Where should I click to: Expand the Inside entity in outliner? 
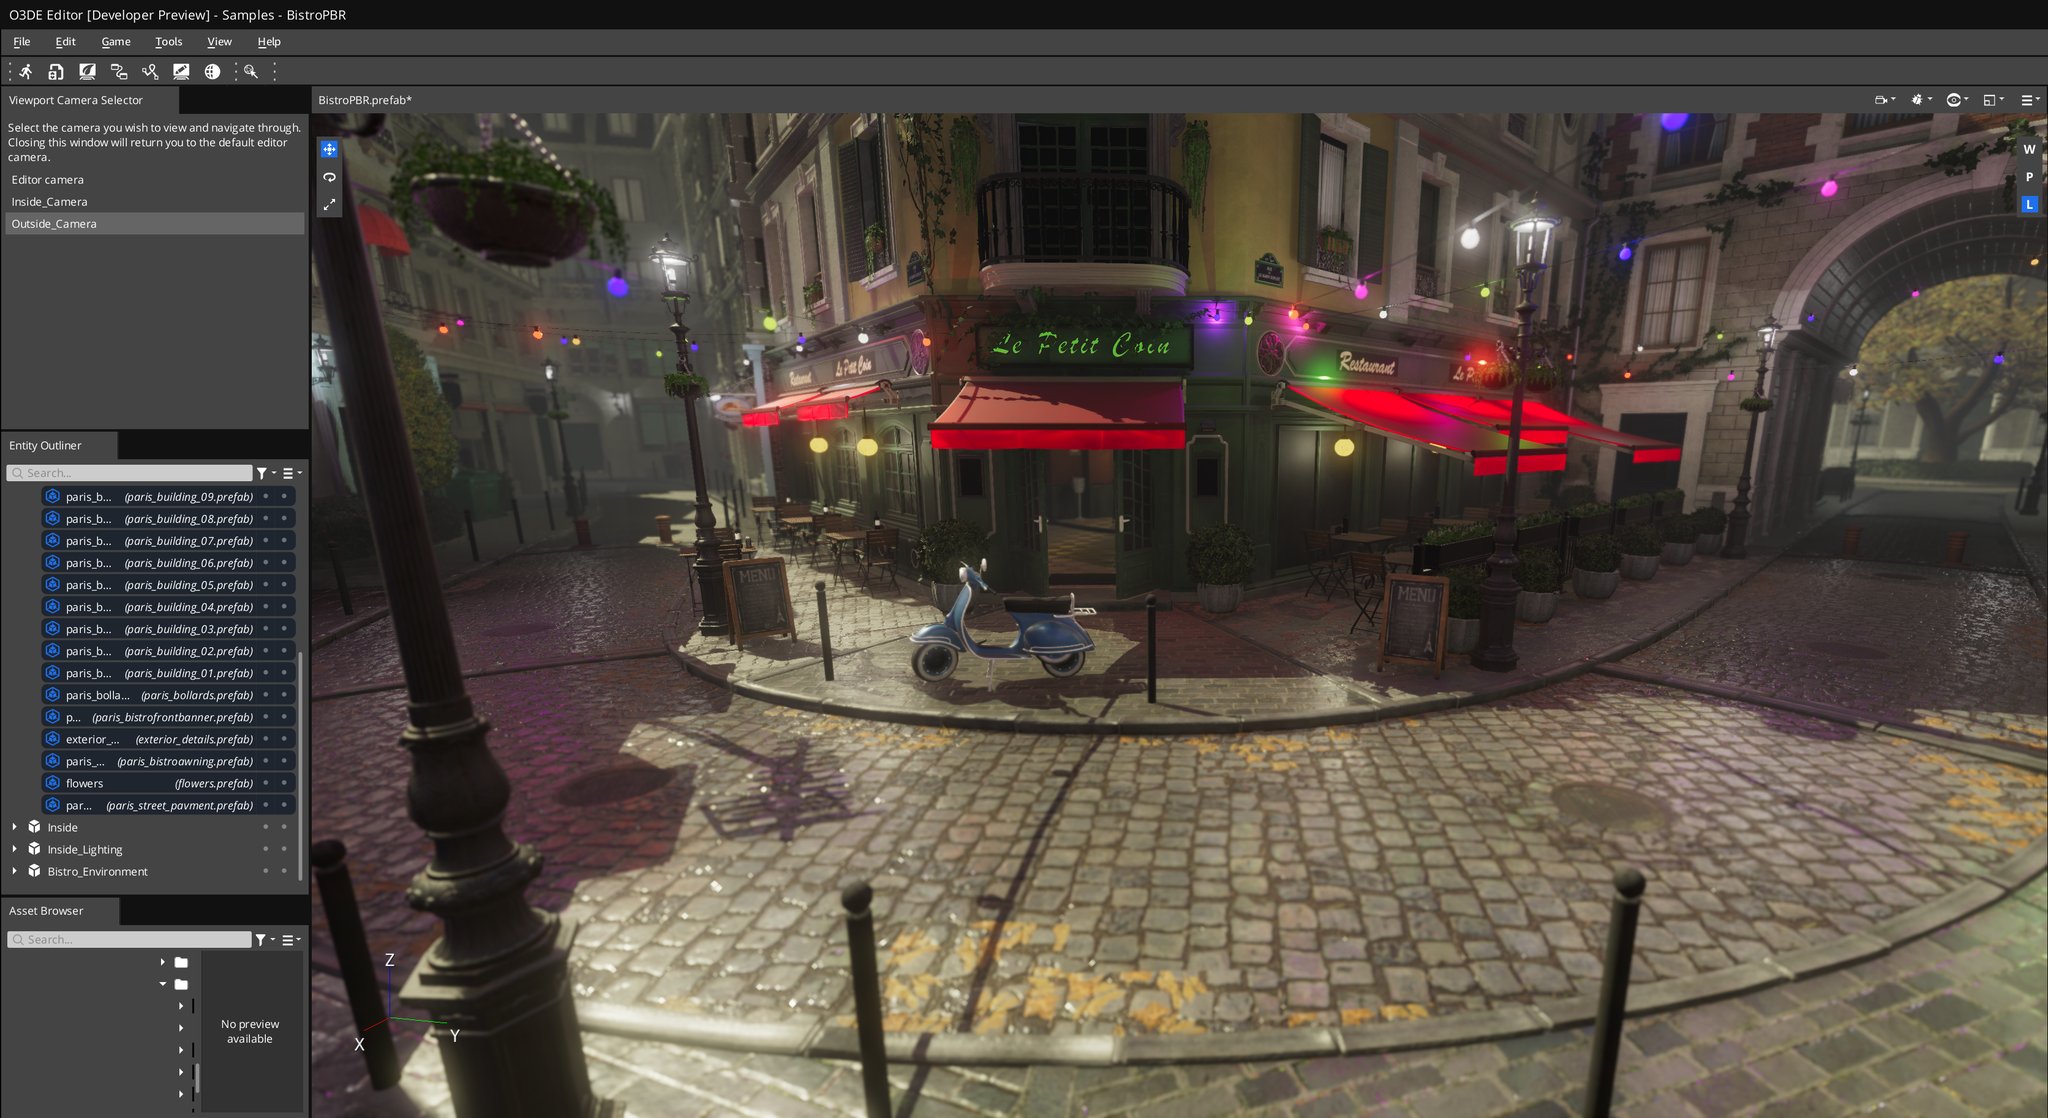[14, 827]
